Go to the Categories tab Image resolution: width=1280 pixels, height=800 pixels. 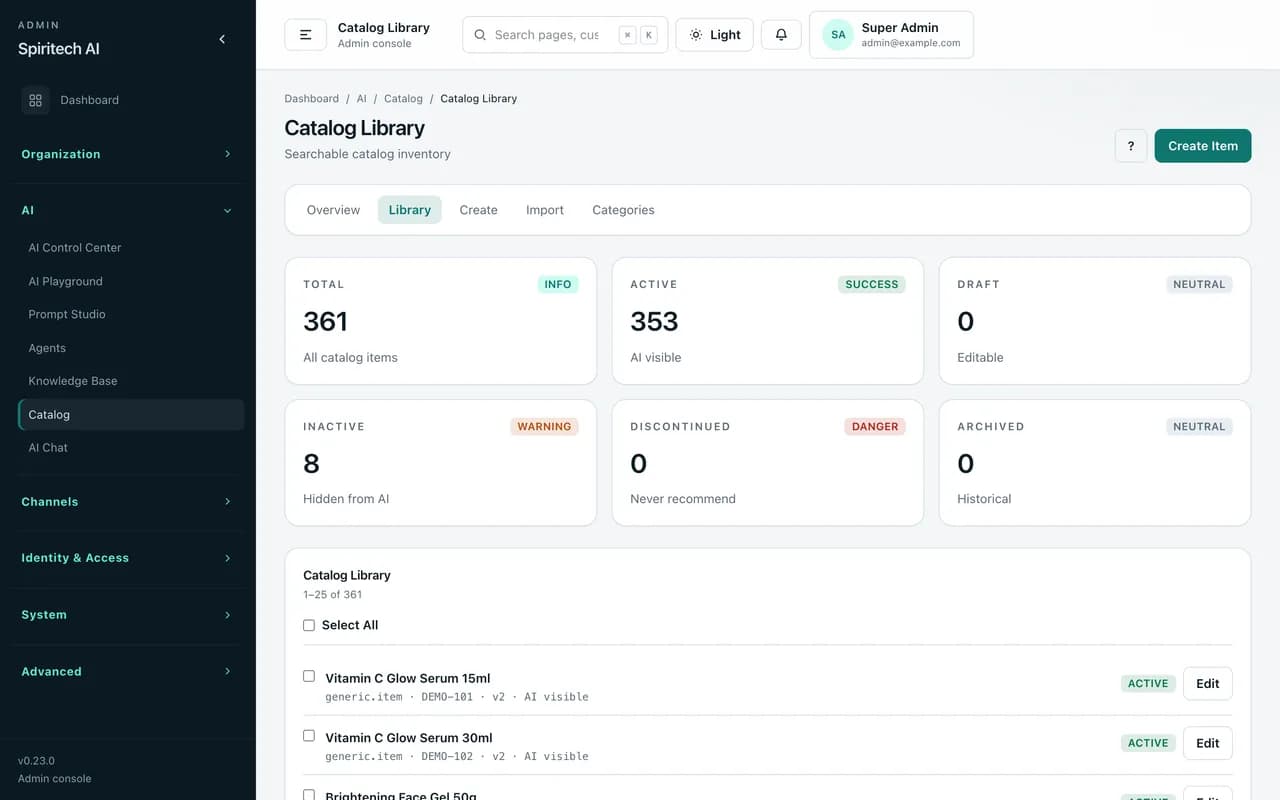pos(623,210)
